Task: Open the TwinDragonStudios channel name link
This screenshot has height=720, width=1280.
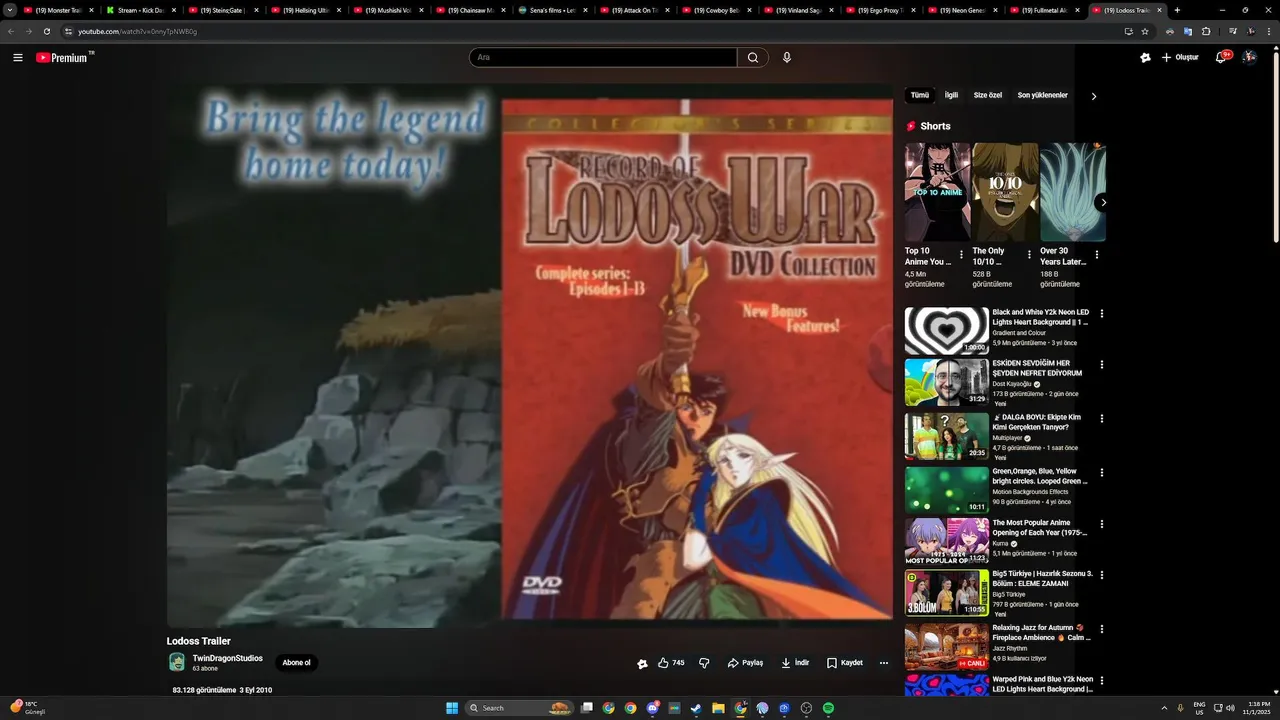Action: (228, 658)
